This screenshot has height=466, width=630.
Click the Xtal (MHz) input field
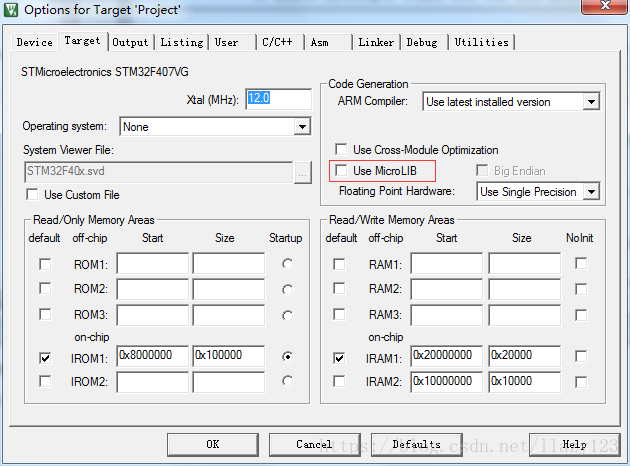point(278,99)
